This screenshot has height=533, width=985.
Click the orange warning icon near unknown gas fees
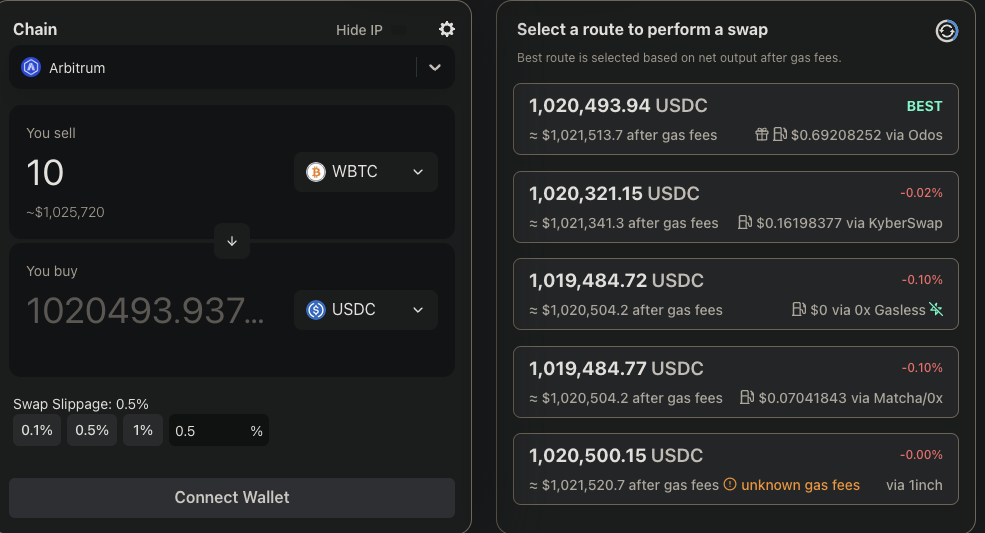click(x=729, y=484)
